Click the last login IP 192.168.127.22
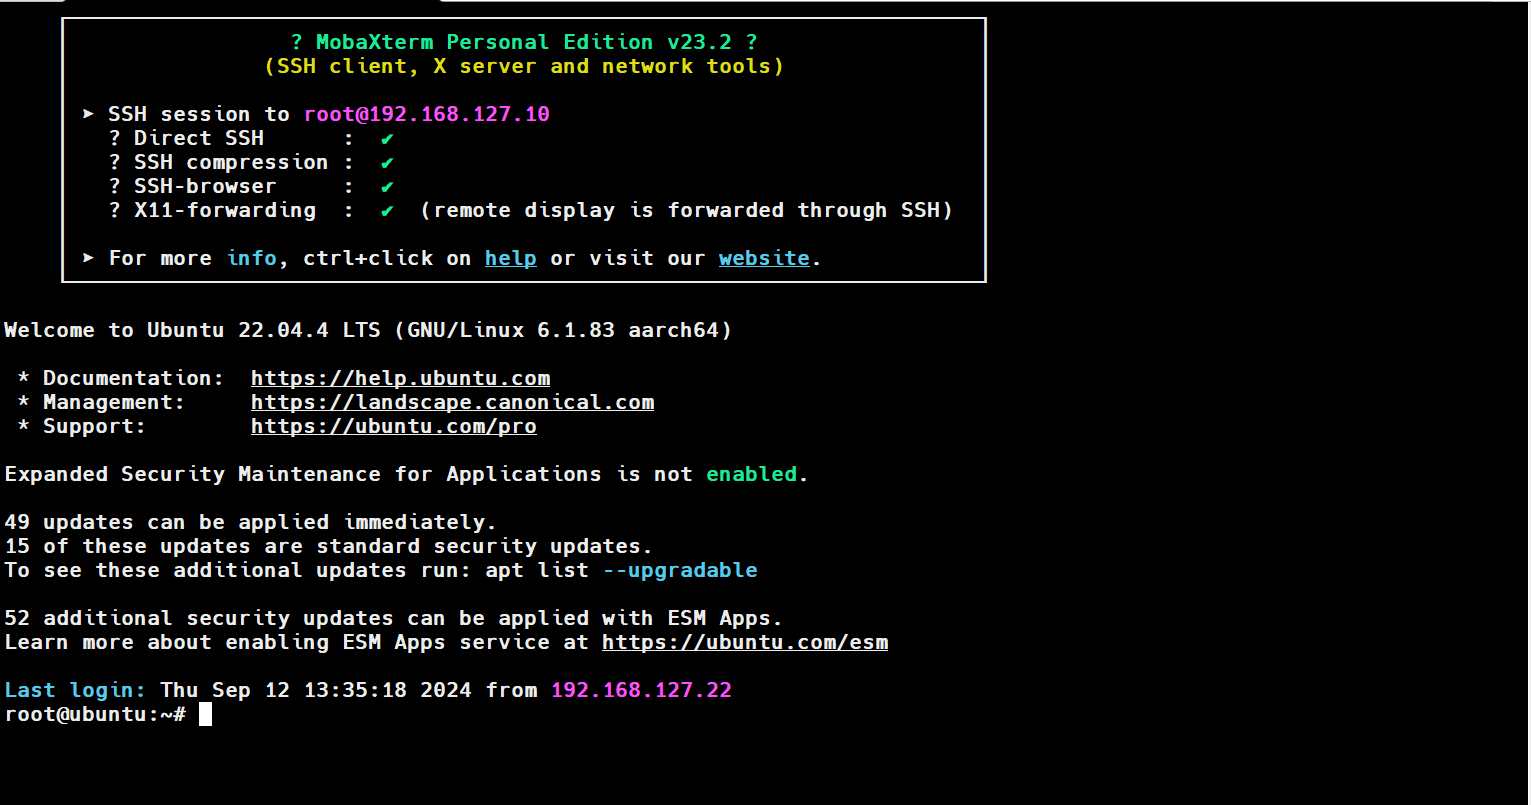Viewport: 1531px width, 805px height. pyautogui.click(x=641, y=691)
